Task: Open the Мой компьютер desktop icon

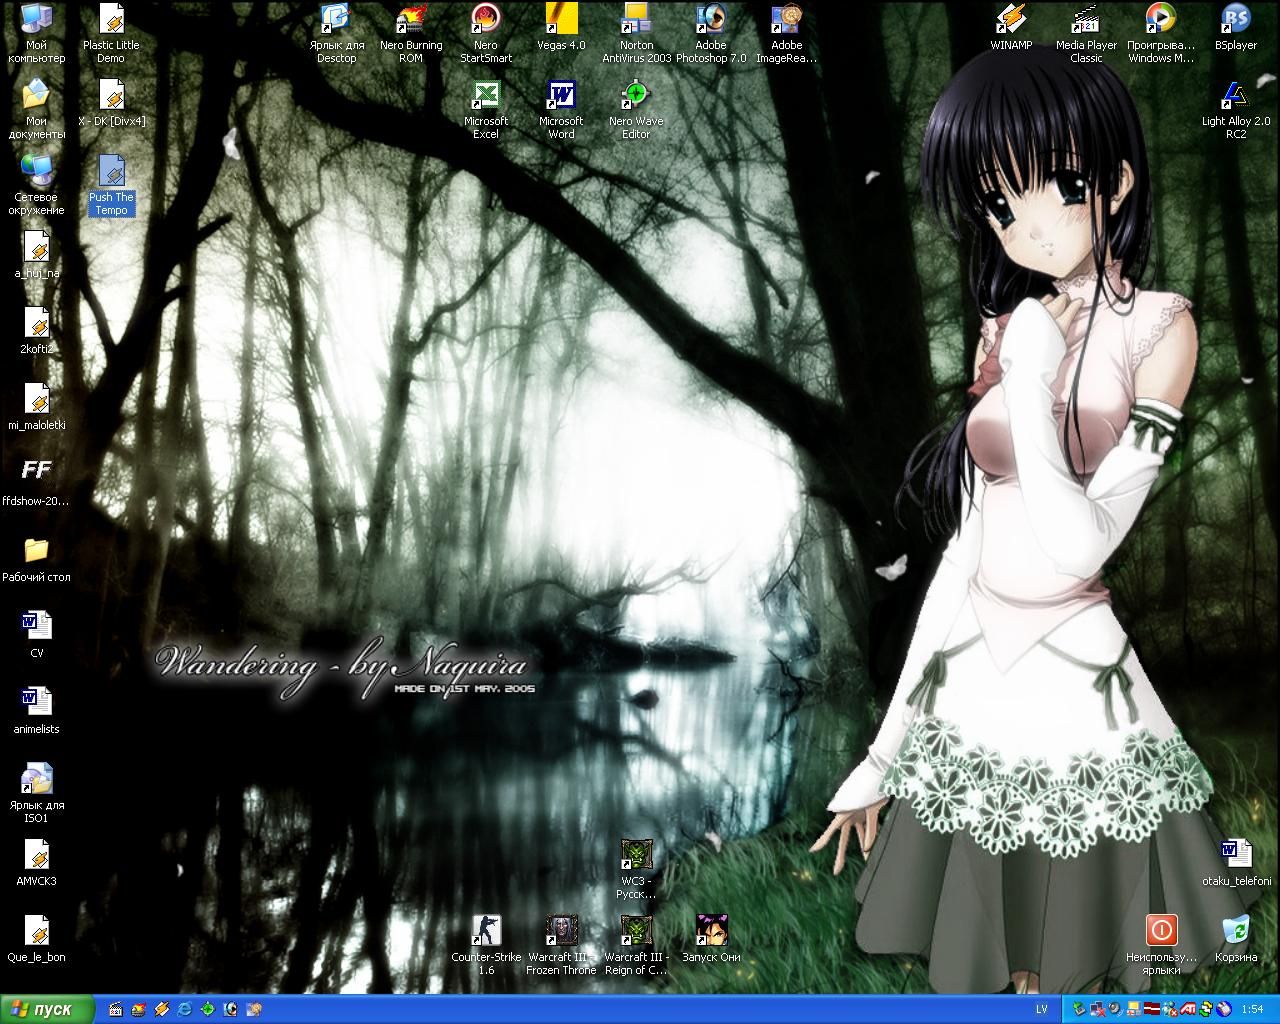Action: pyautogui.click(x=36, y=34)
